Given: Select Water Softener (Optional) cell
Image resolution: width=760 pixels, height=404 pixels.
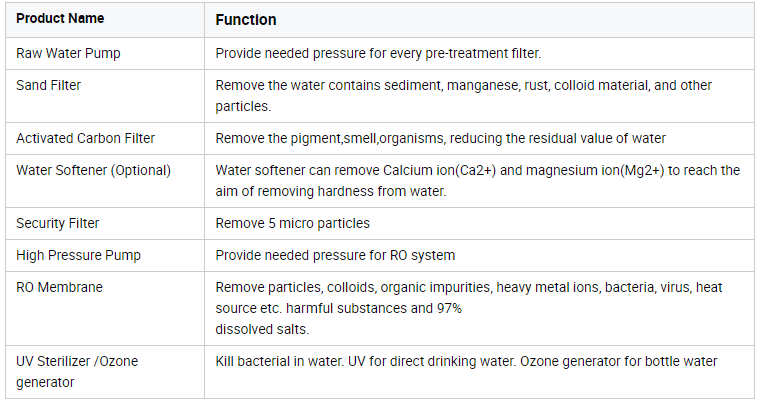Looking at the screenshot, I should (x=94, y=170).
